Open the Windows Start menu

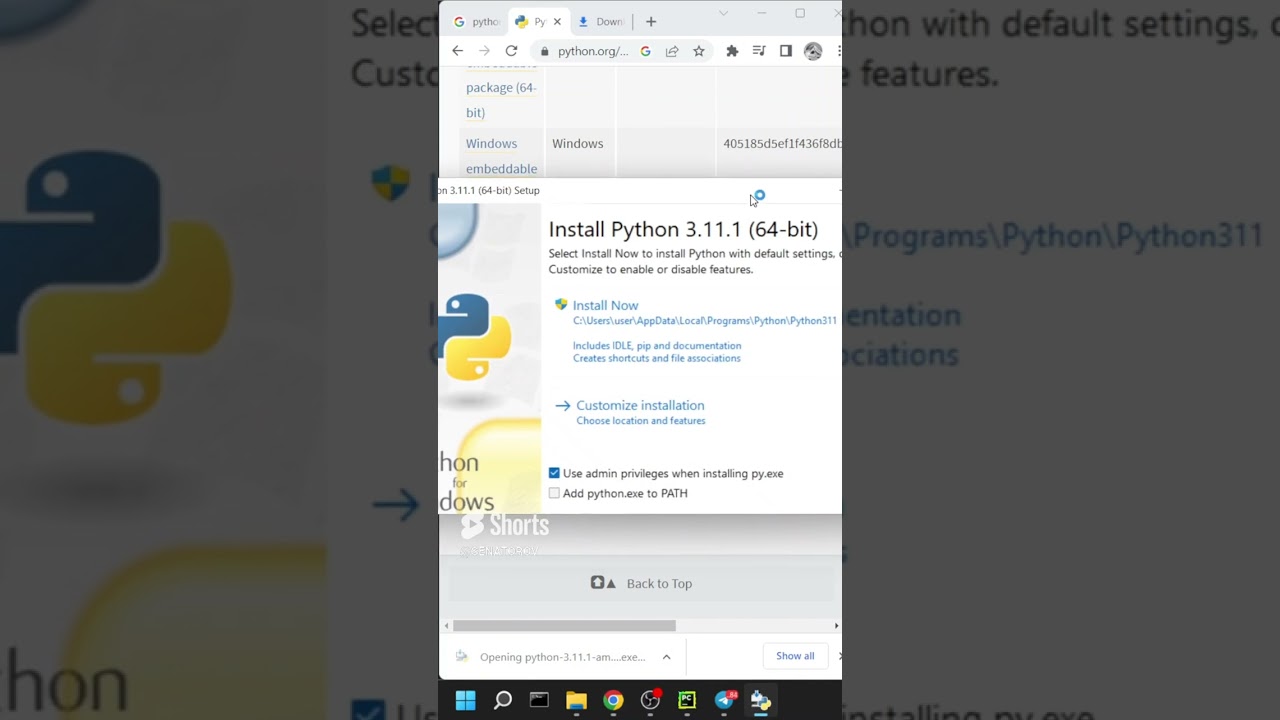click(x=466, y=701)
